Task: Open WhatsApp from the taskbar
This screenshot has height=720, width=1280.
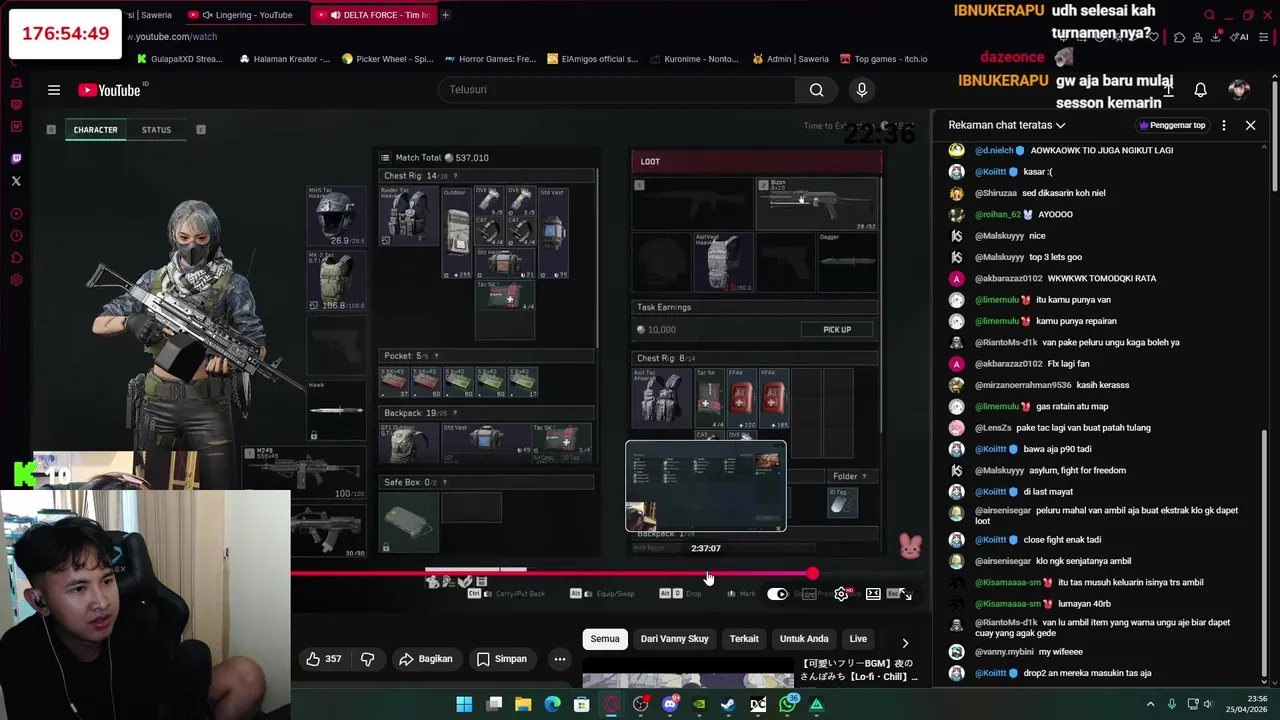Action: click(x=787, y=705)
